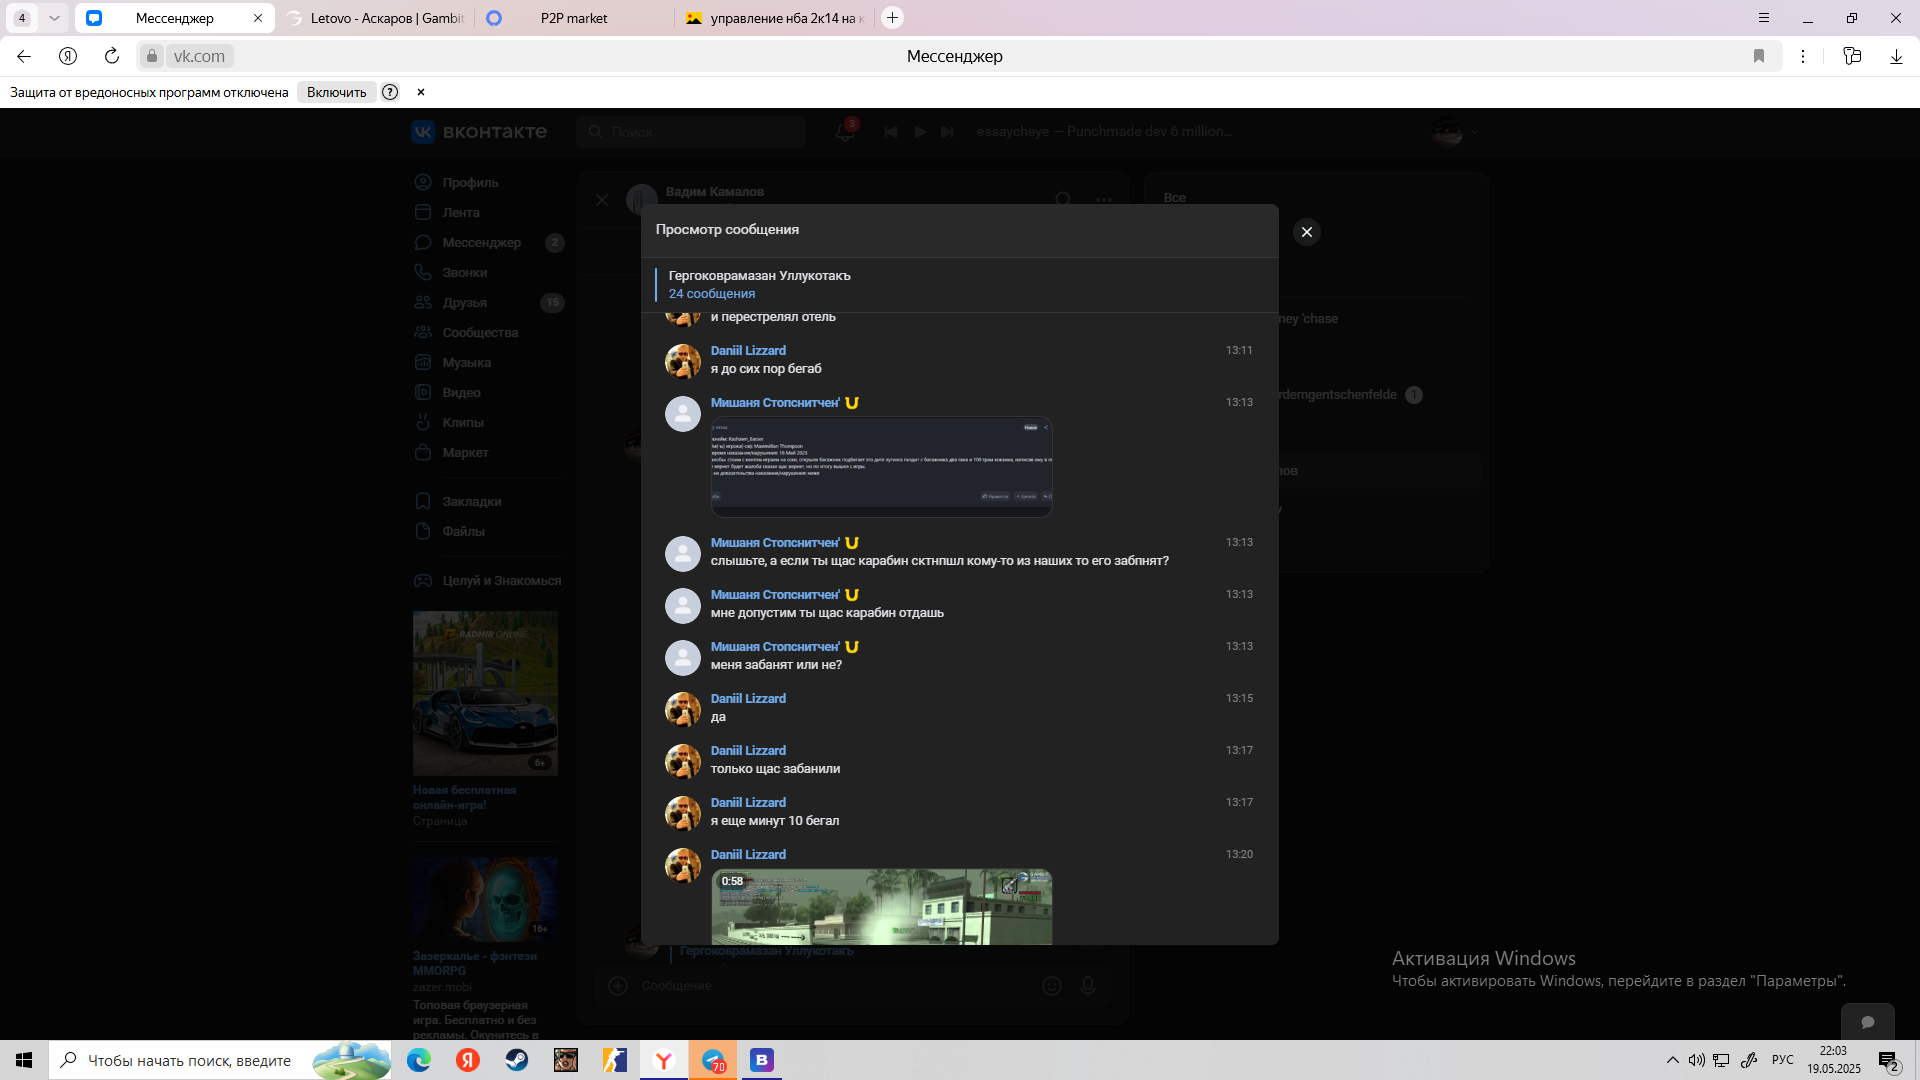This screenshot has width=1920, height=1080.
Task: Close the message view modal
Action: click(1306, 232)
